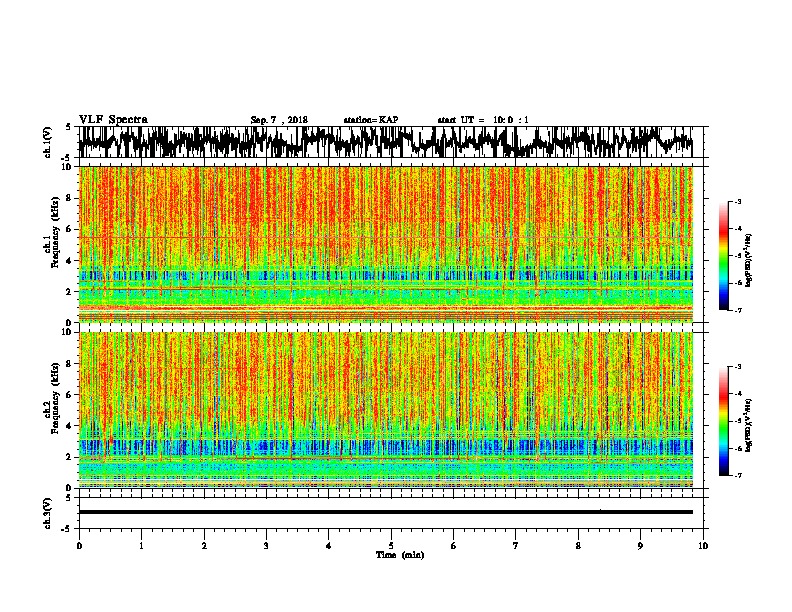Image resolution: width=792 pixels, height=612 pixels.
Task: Click the "ch.3(V)" axis label
Action: tap(48, 513)
